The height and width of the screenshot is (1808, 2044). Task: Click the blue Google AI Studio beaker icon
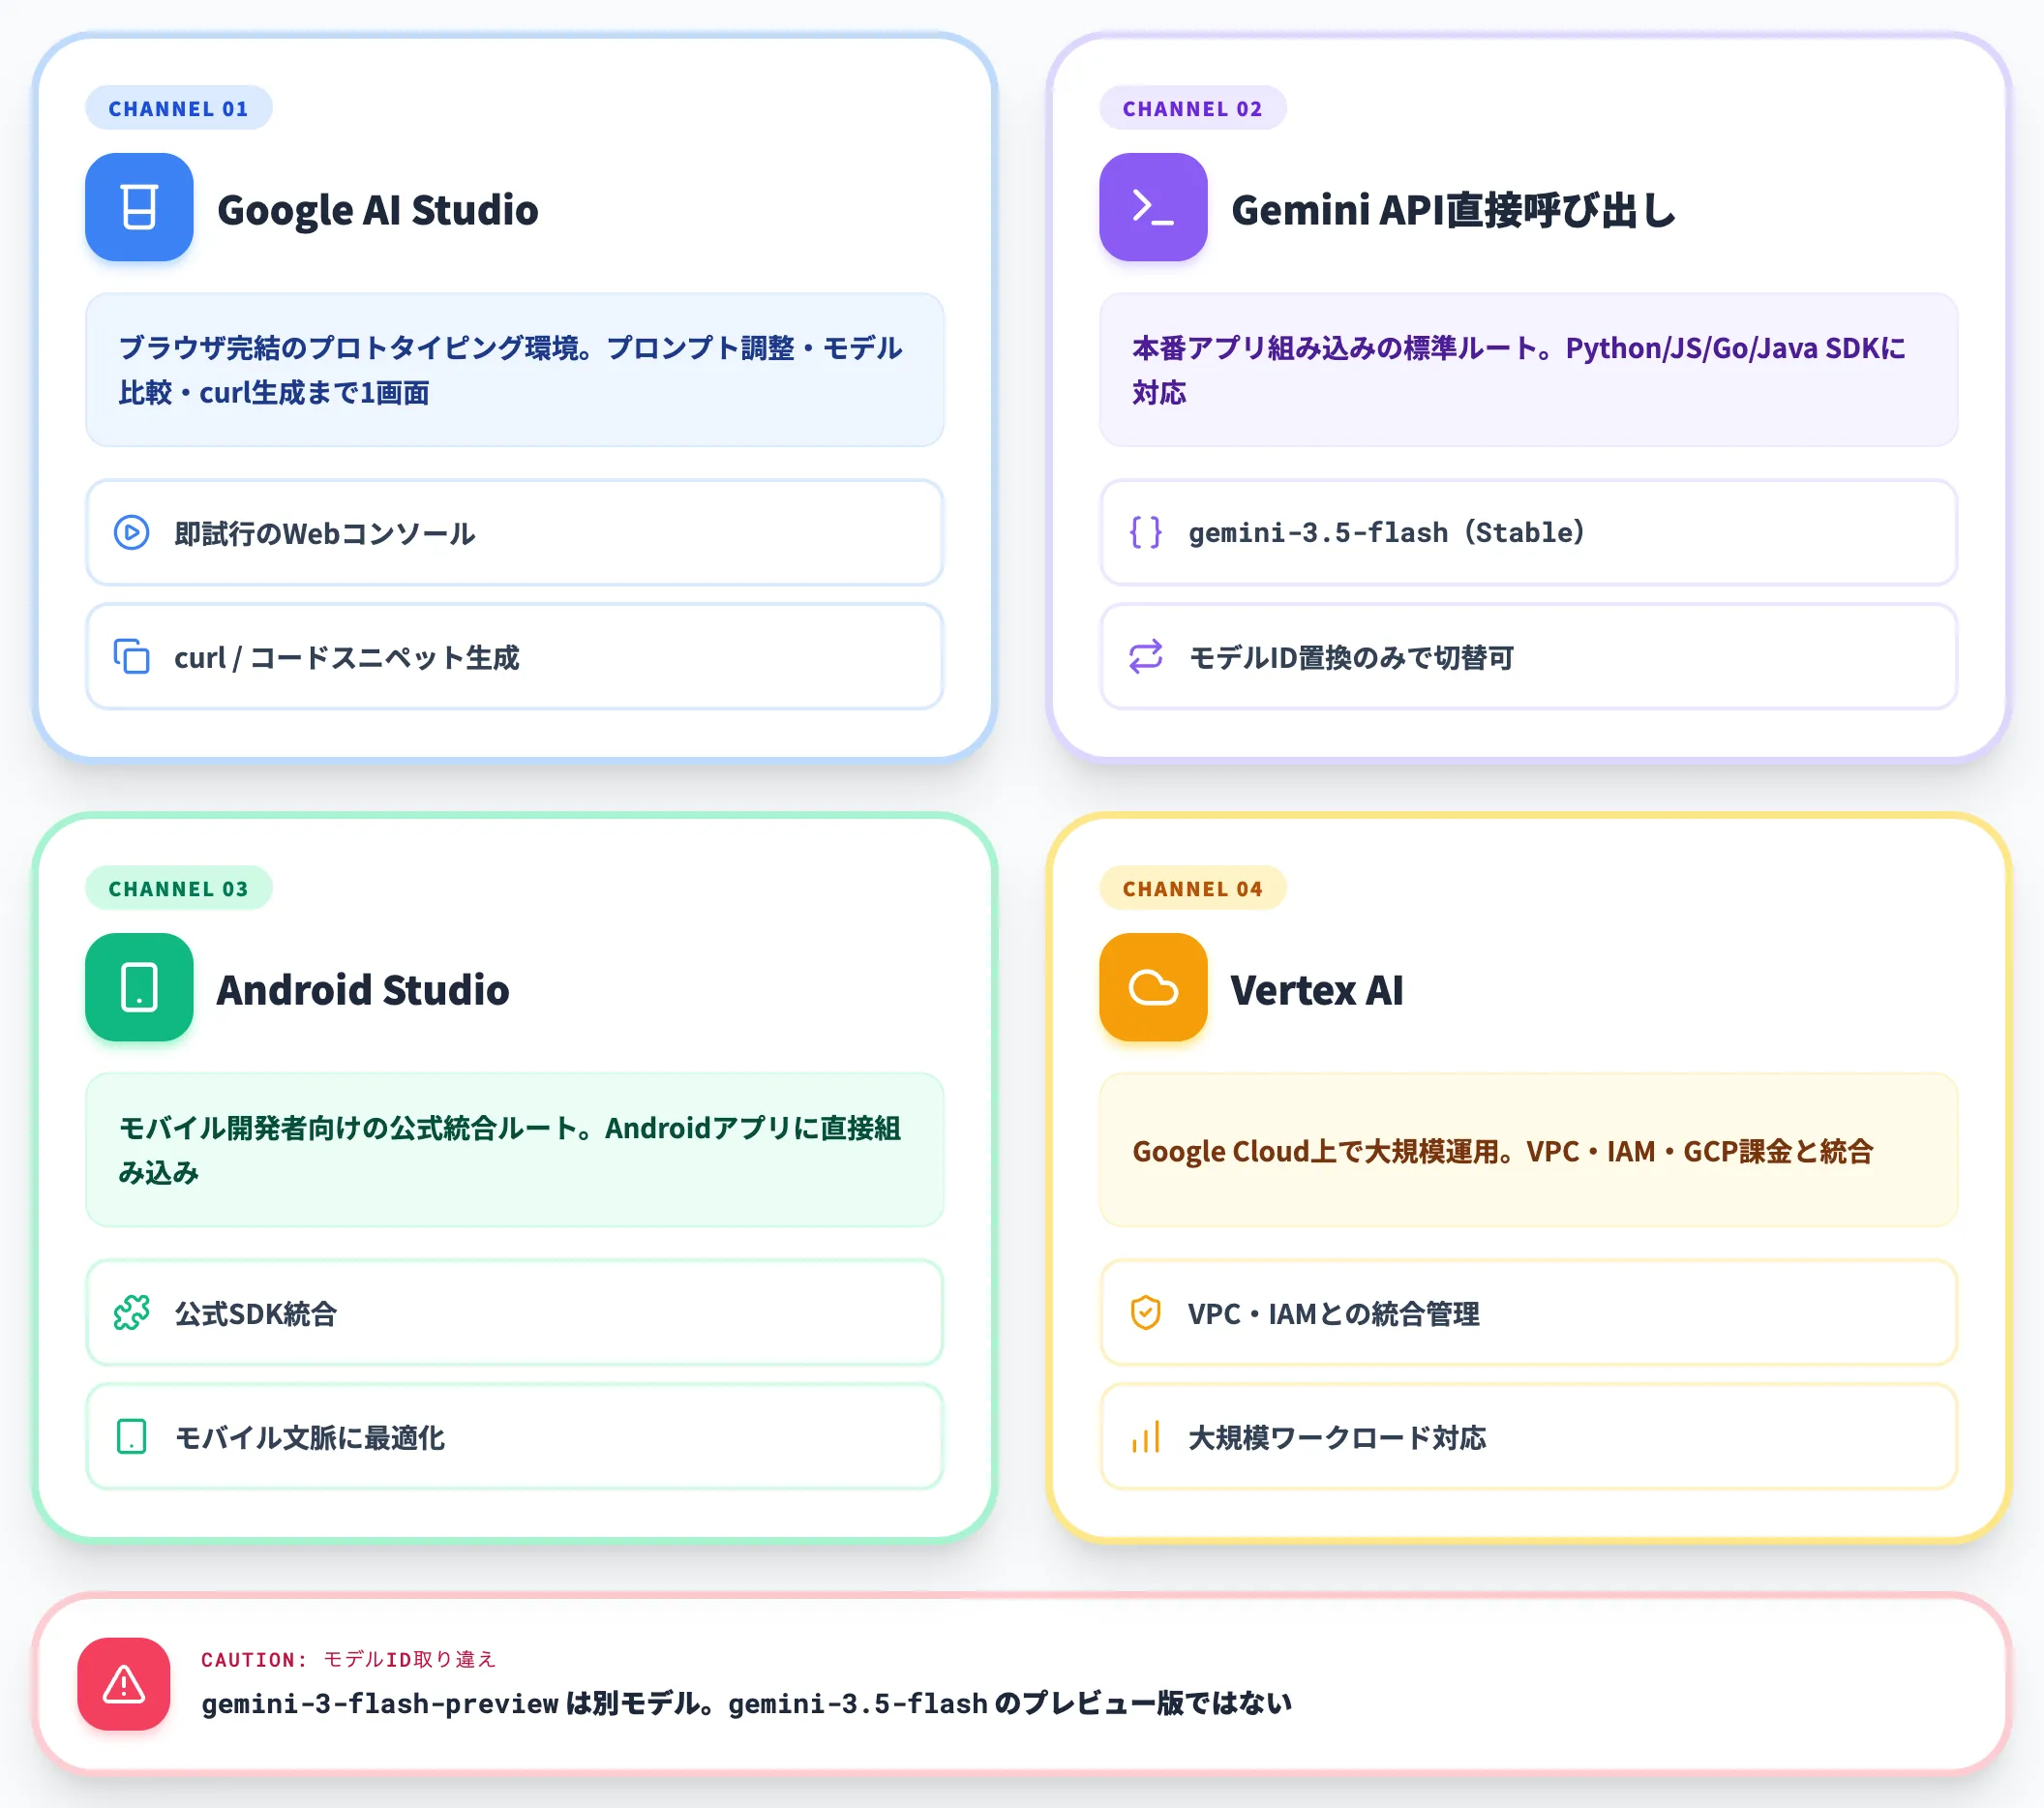coord(139,207)
